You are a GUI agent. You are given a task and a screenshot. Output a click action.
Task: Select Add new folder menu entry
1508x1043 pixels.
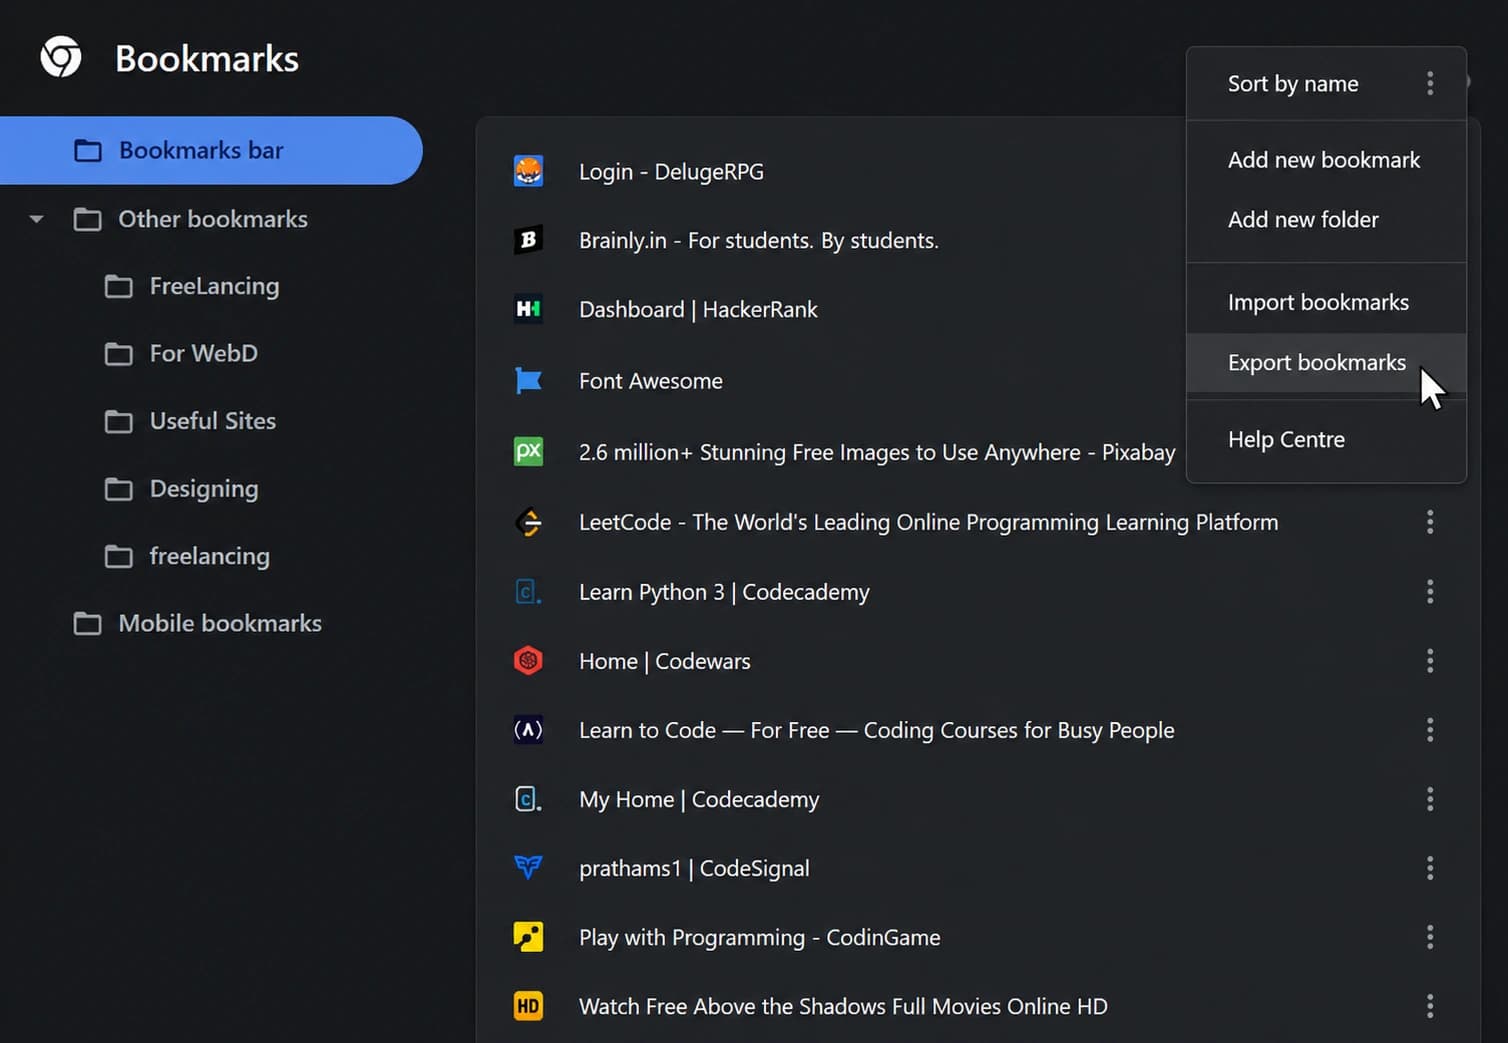(x=1326, y=220)
